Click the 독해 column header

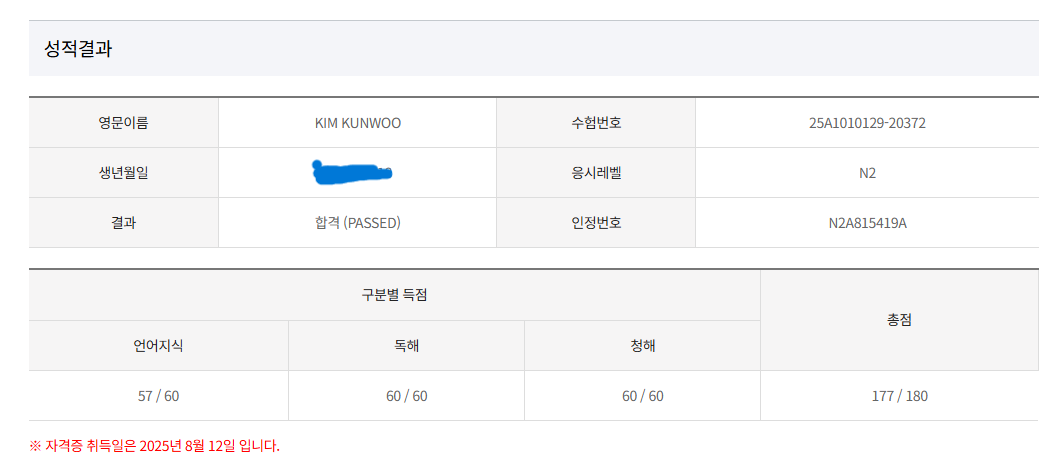406,346
